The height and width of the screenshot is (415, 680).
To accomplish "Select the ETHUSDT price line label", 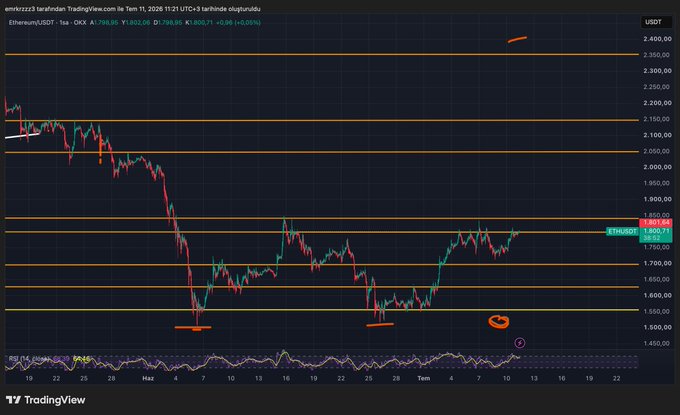I will (622, 232).
